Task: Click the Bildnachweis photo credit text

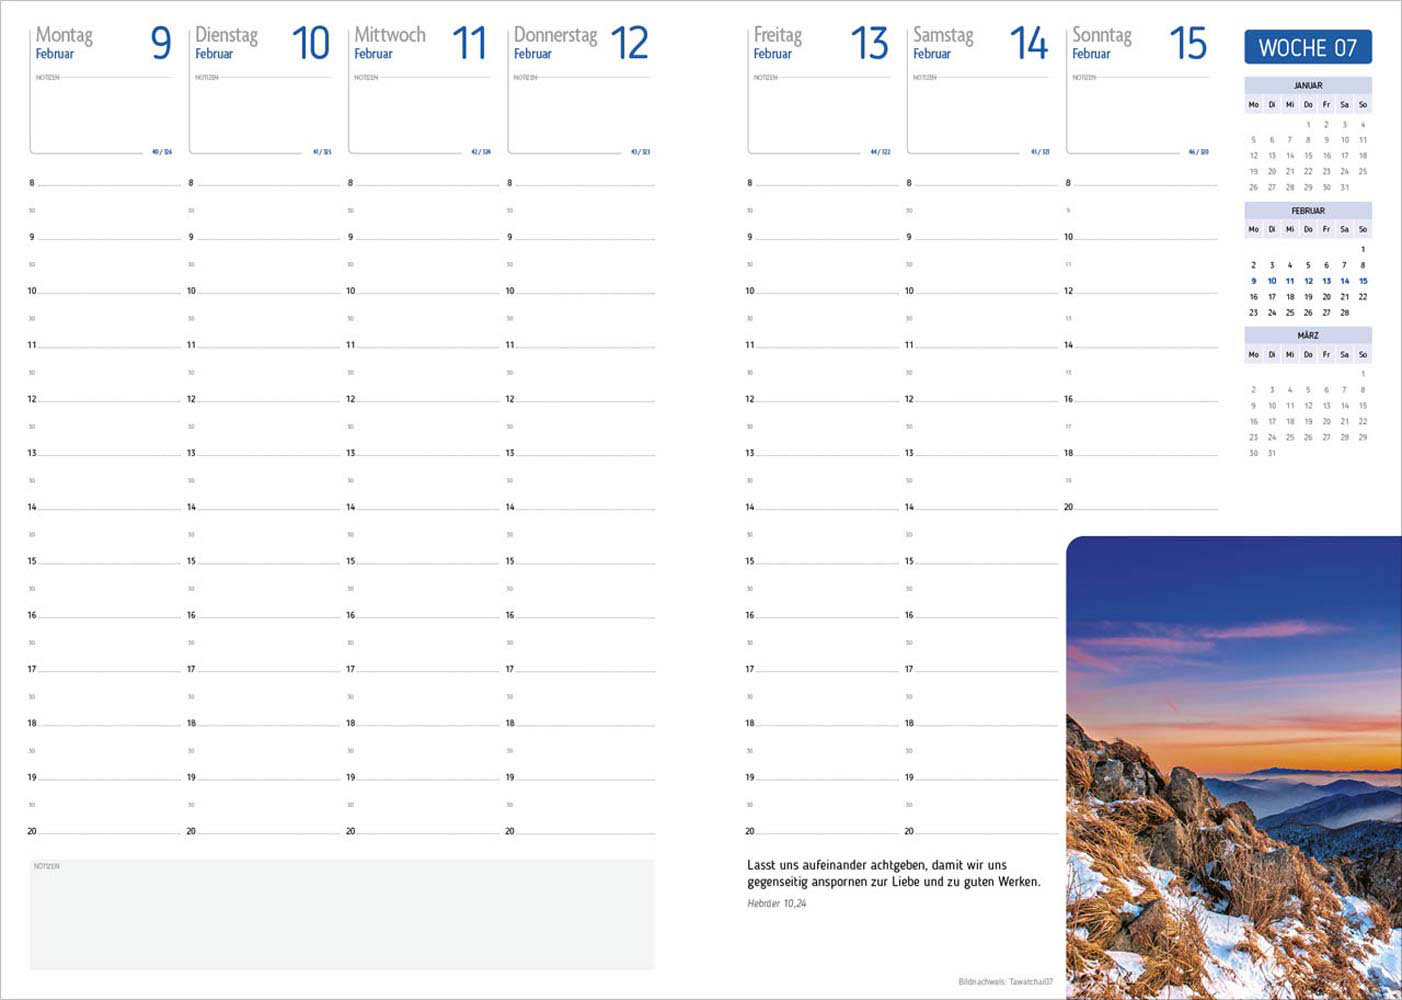Action: click(1005, 982)
